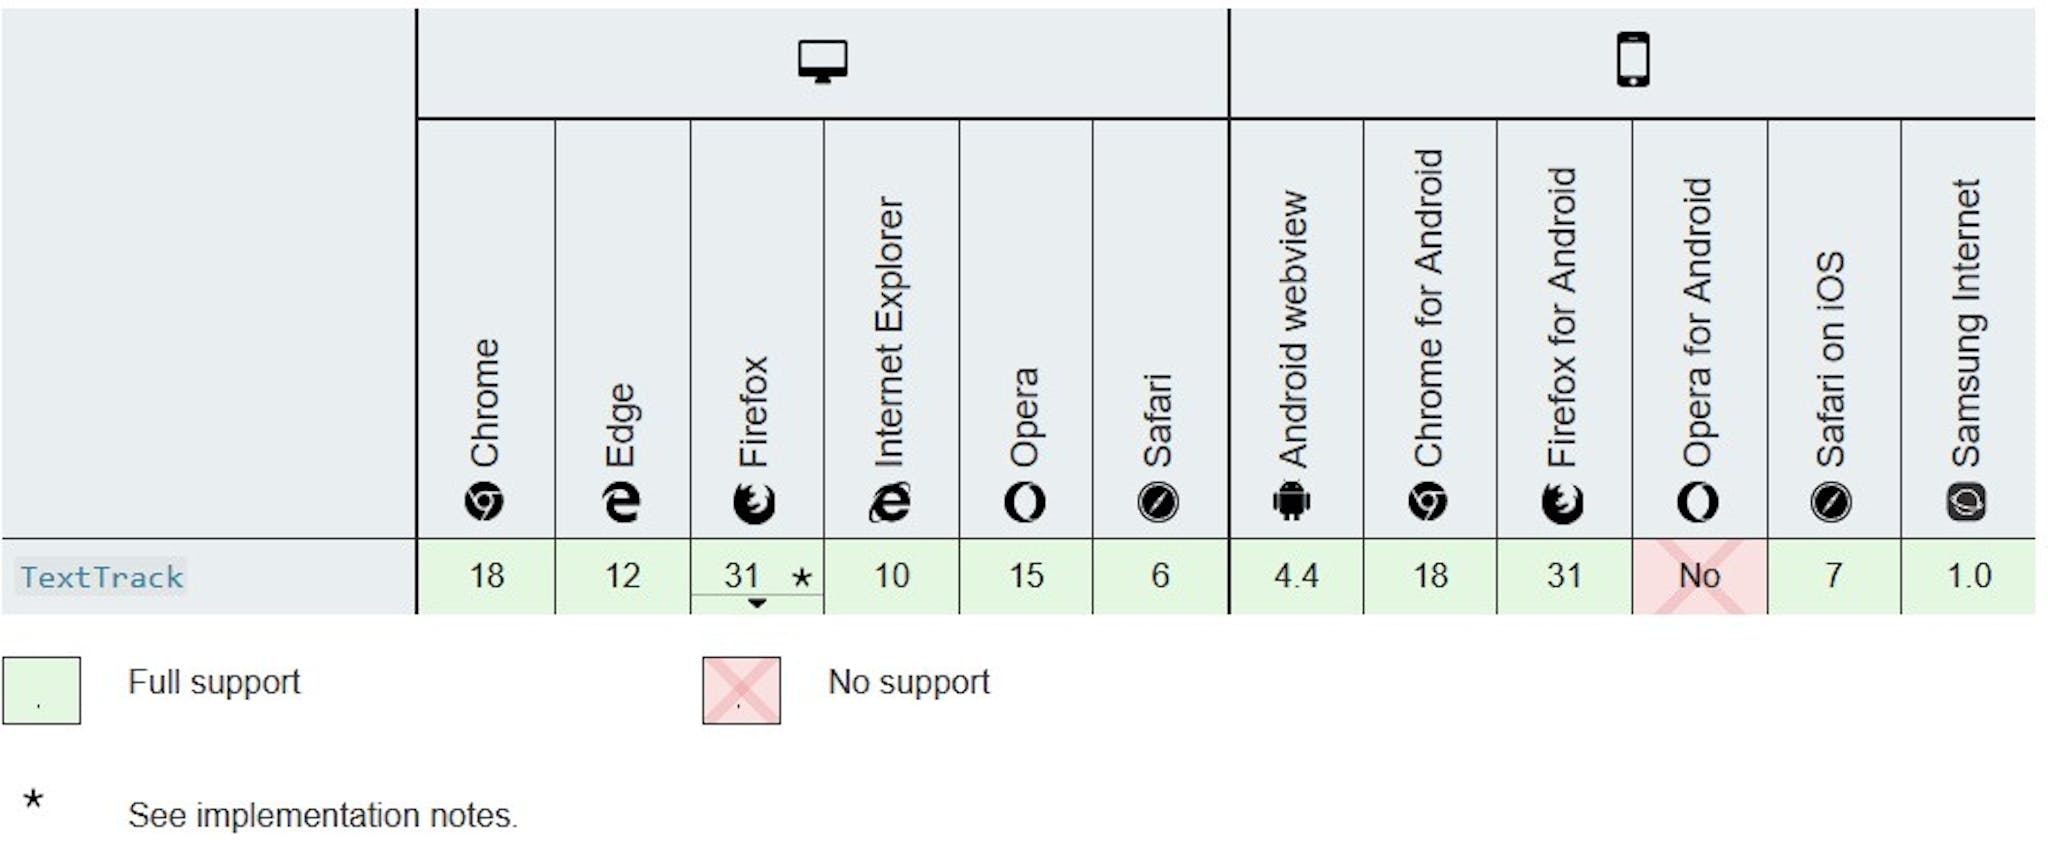Click the Samsung Internet icon
Screen dimensions: 2048x850
coord(1966,501)
